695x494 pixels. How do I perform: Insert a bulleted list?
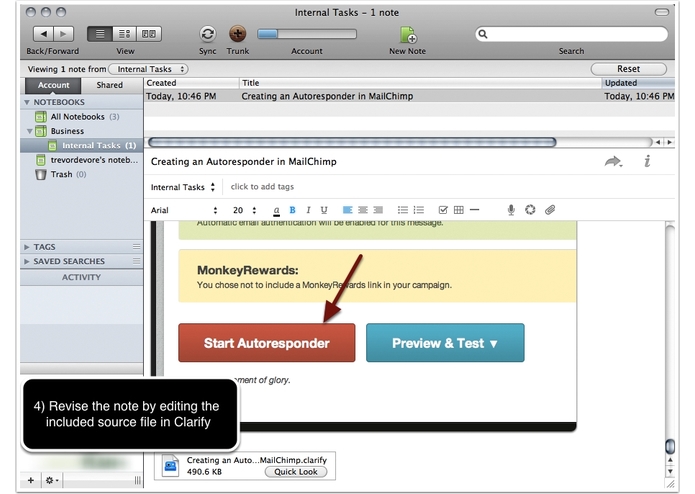click(x=402, y=210)
